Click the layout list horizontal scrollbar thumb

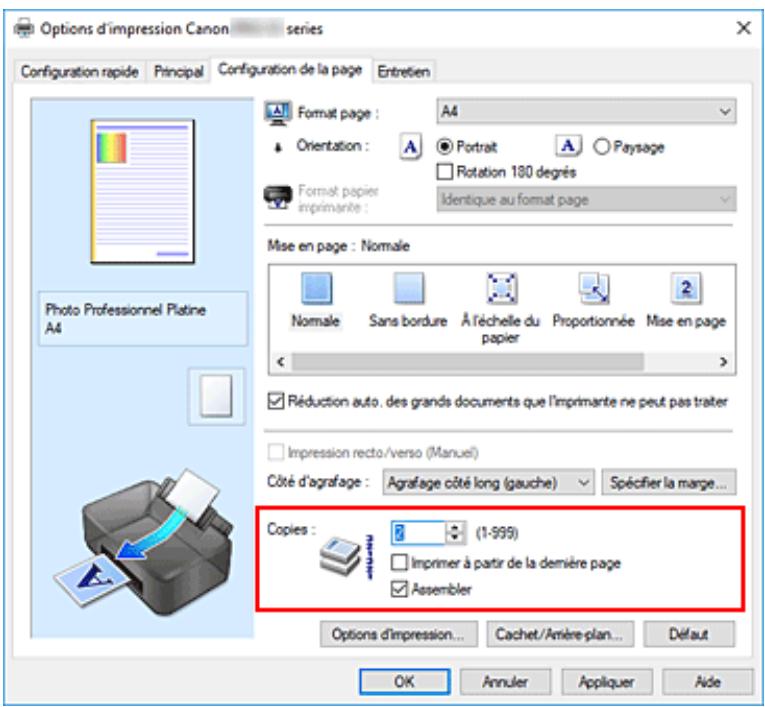pyautogui.click(x=467, y=362)
